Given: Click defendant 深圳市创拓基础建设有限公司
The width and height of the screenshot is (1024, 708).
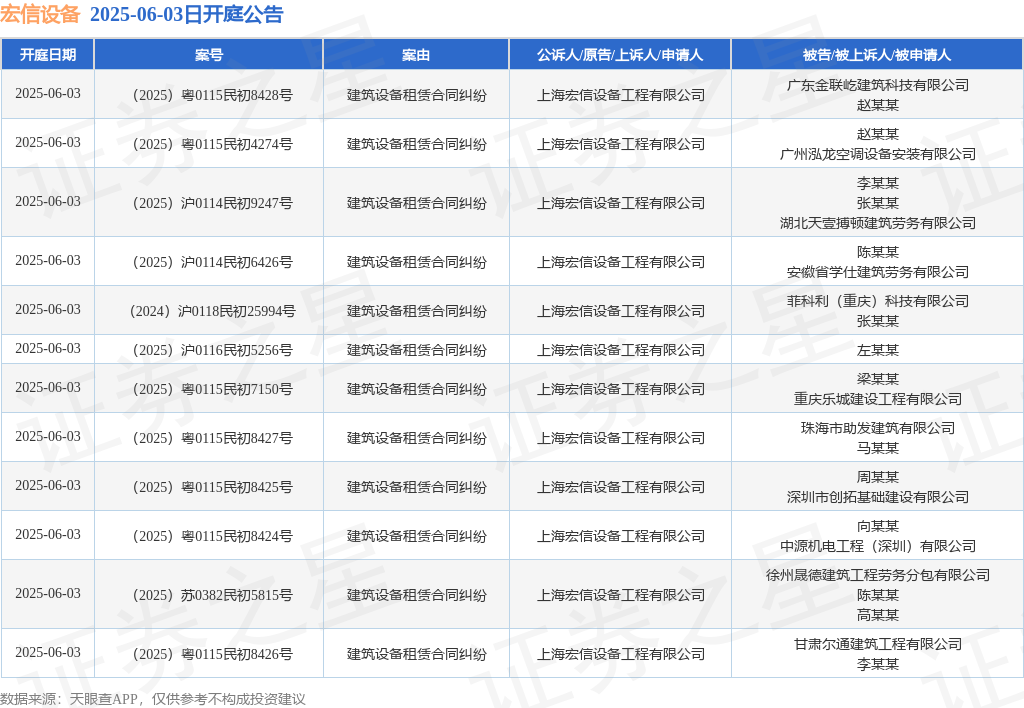Looking at the screenshot, I should coord(877,497).
